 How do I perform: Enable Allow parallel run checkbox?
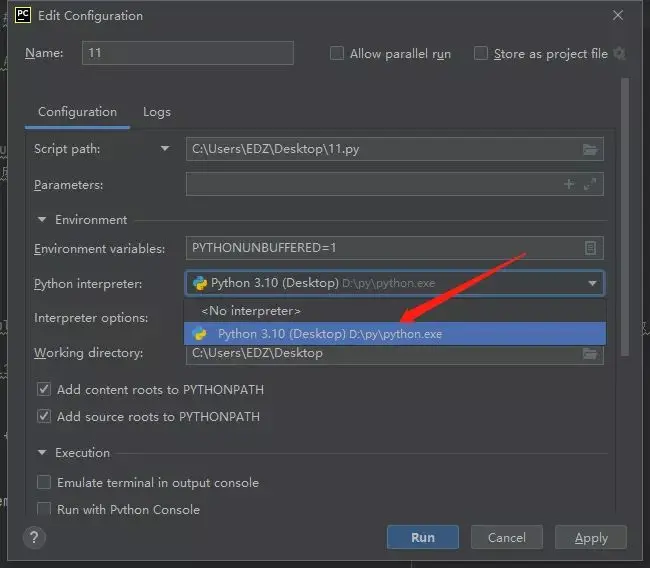pyautogui.click(x=337, y=53)
